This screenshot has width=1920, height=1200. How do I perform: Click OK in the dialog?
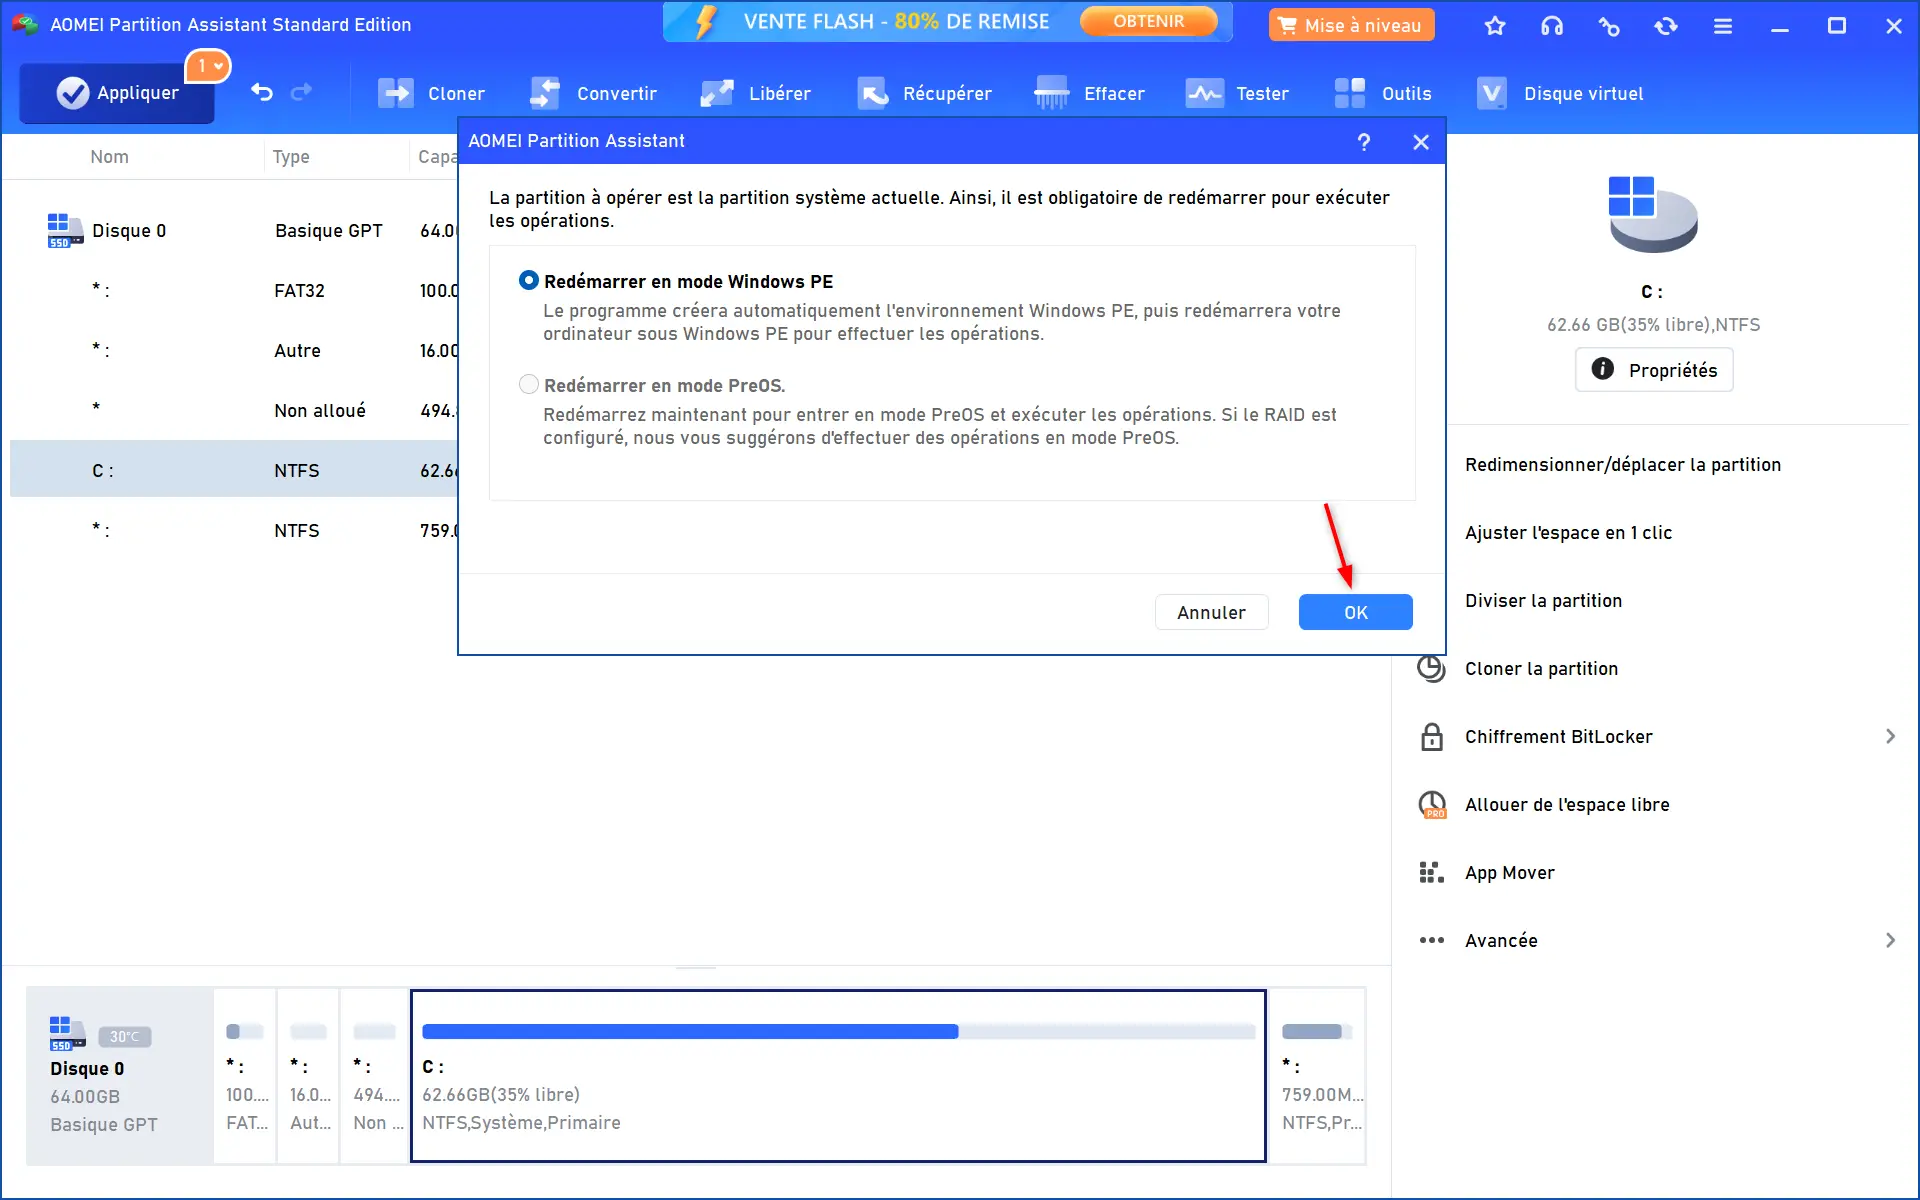(1355, 612)
